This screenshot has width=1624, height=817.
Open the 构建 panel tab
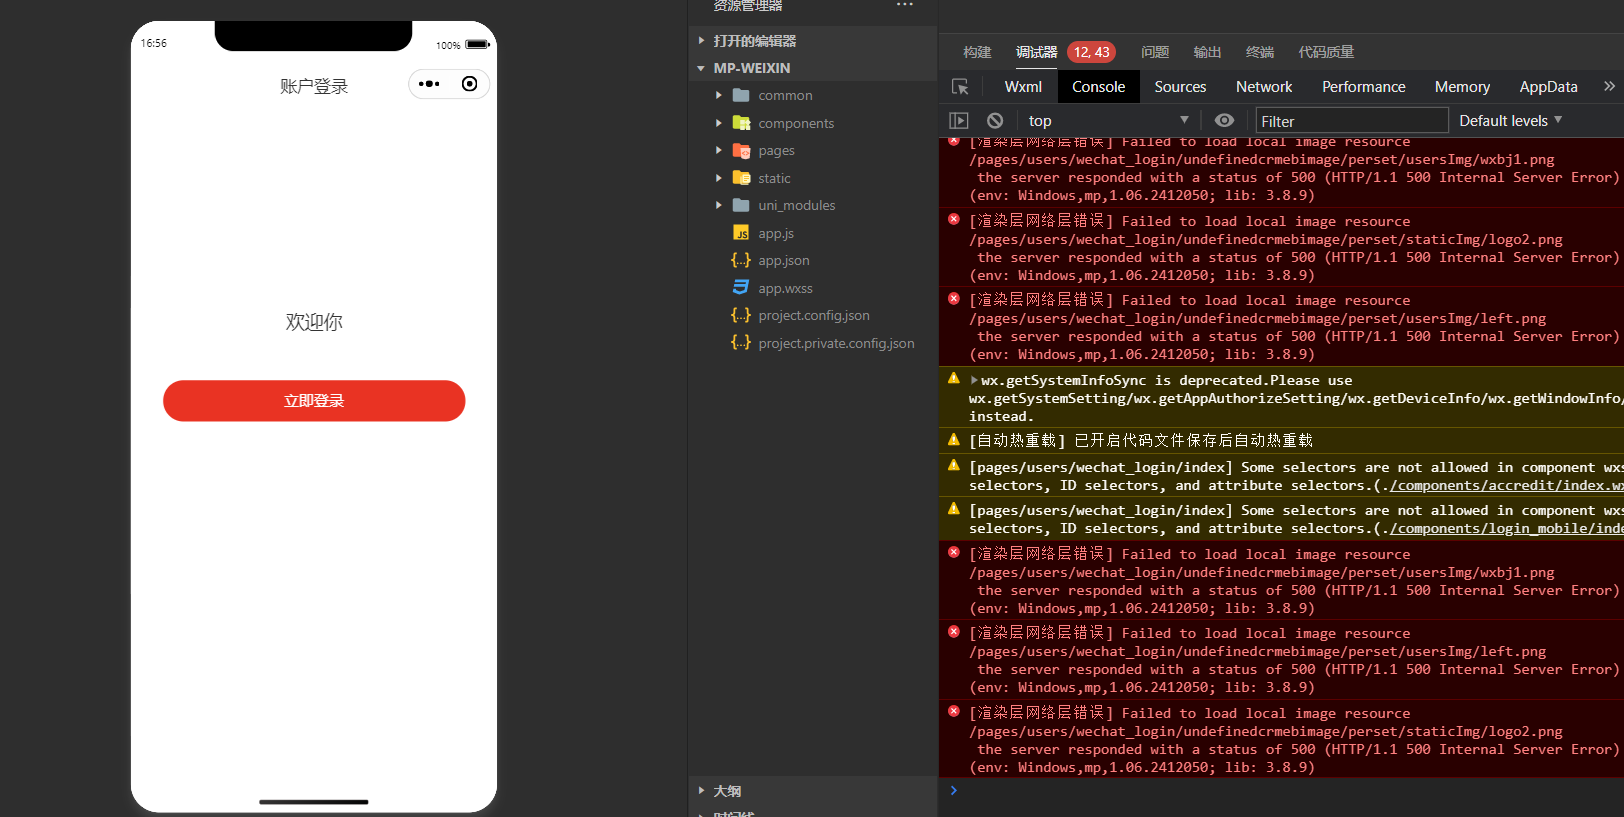[977, 52]
